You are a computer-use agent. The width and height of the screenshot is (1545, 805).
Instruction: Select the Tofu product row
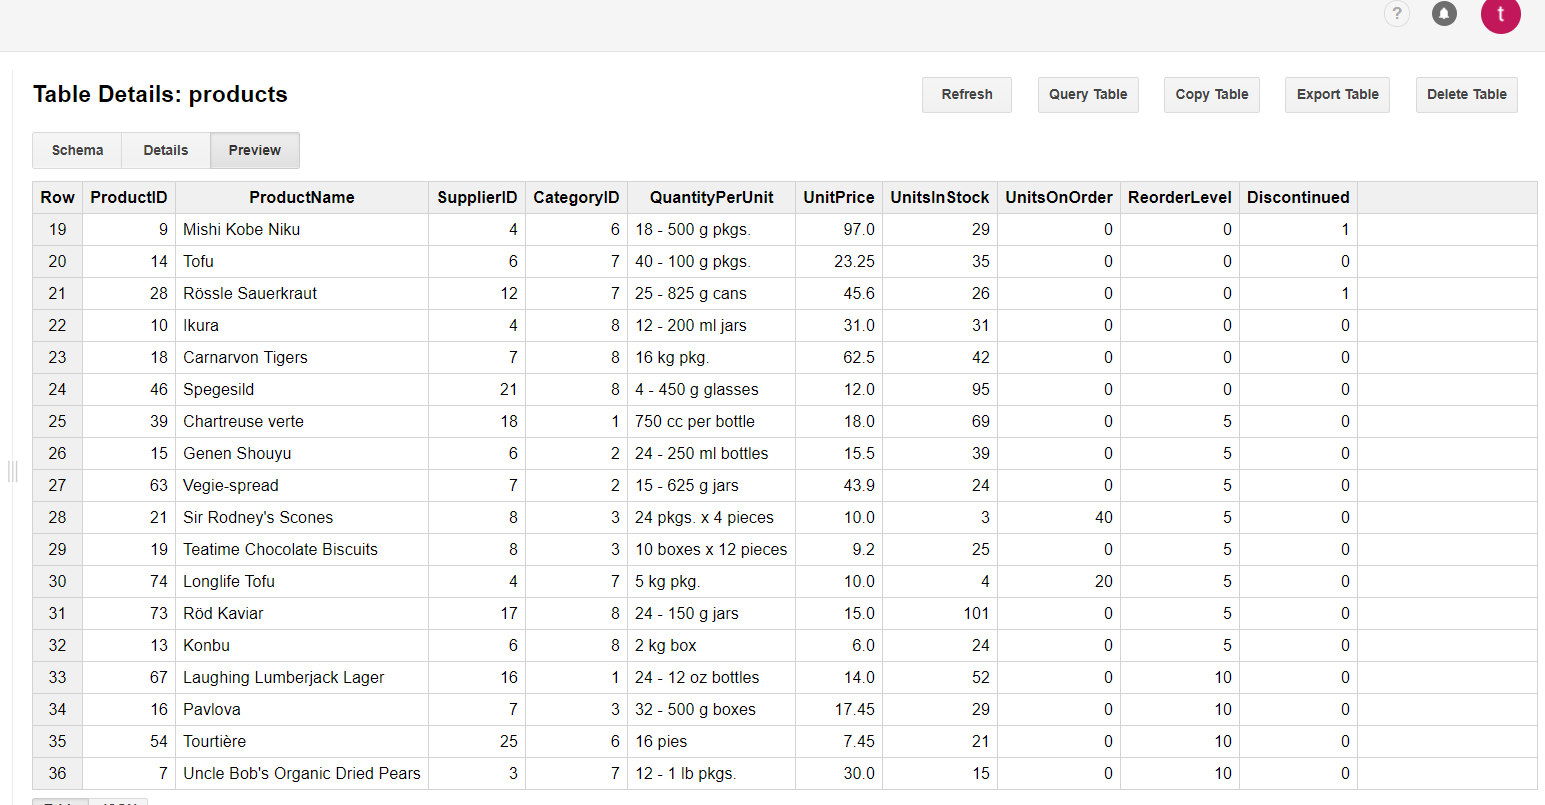[198, 261]
